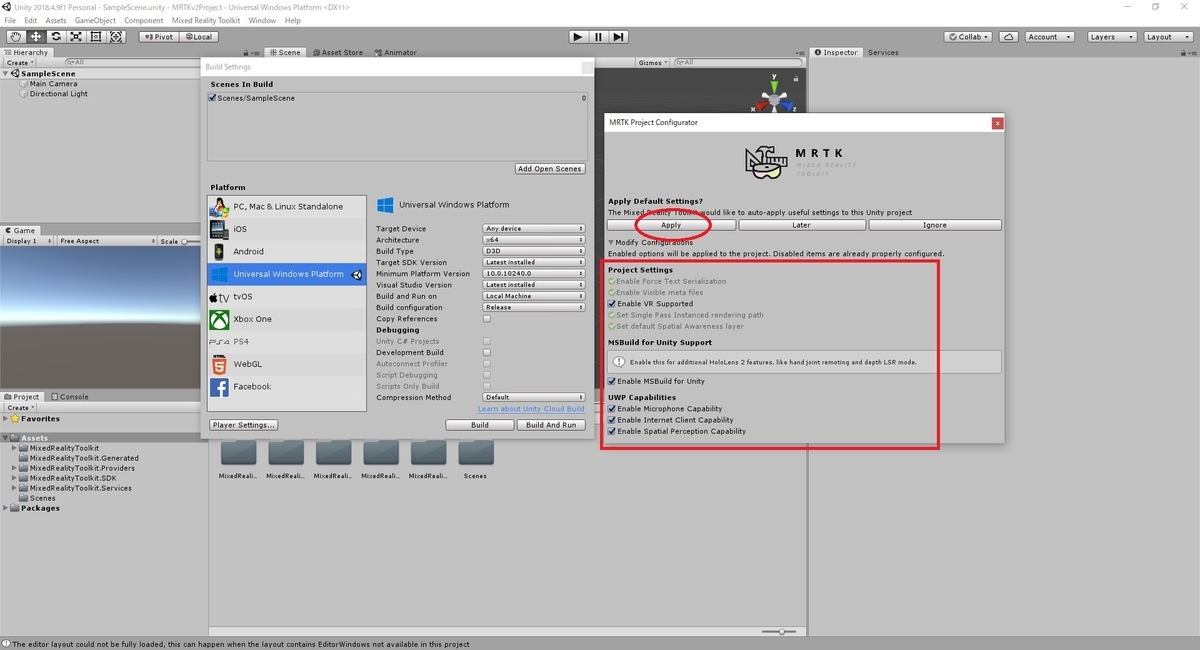The image size is (1200, 650).
Task: Select PC, Mac & Linux Standalone platform
Action: tap(287, 207)
